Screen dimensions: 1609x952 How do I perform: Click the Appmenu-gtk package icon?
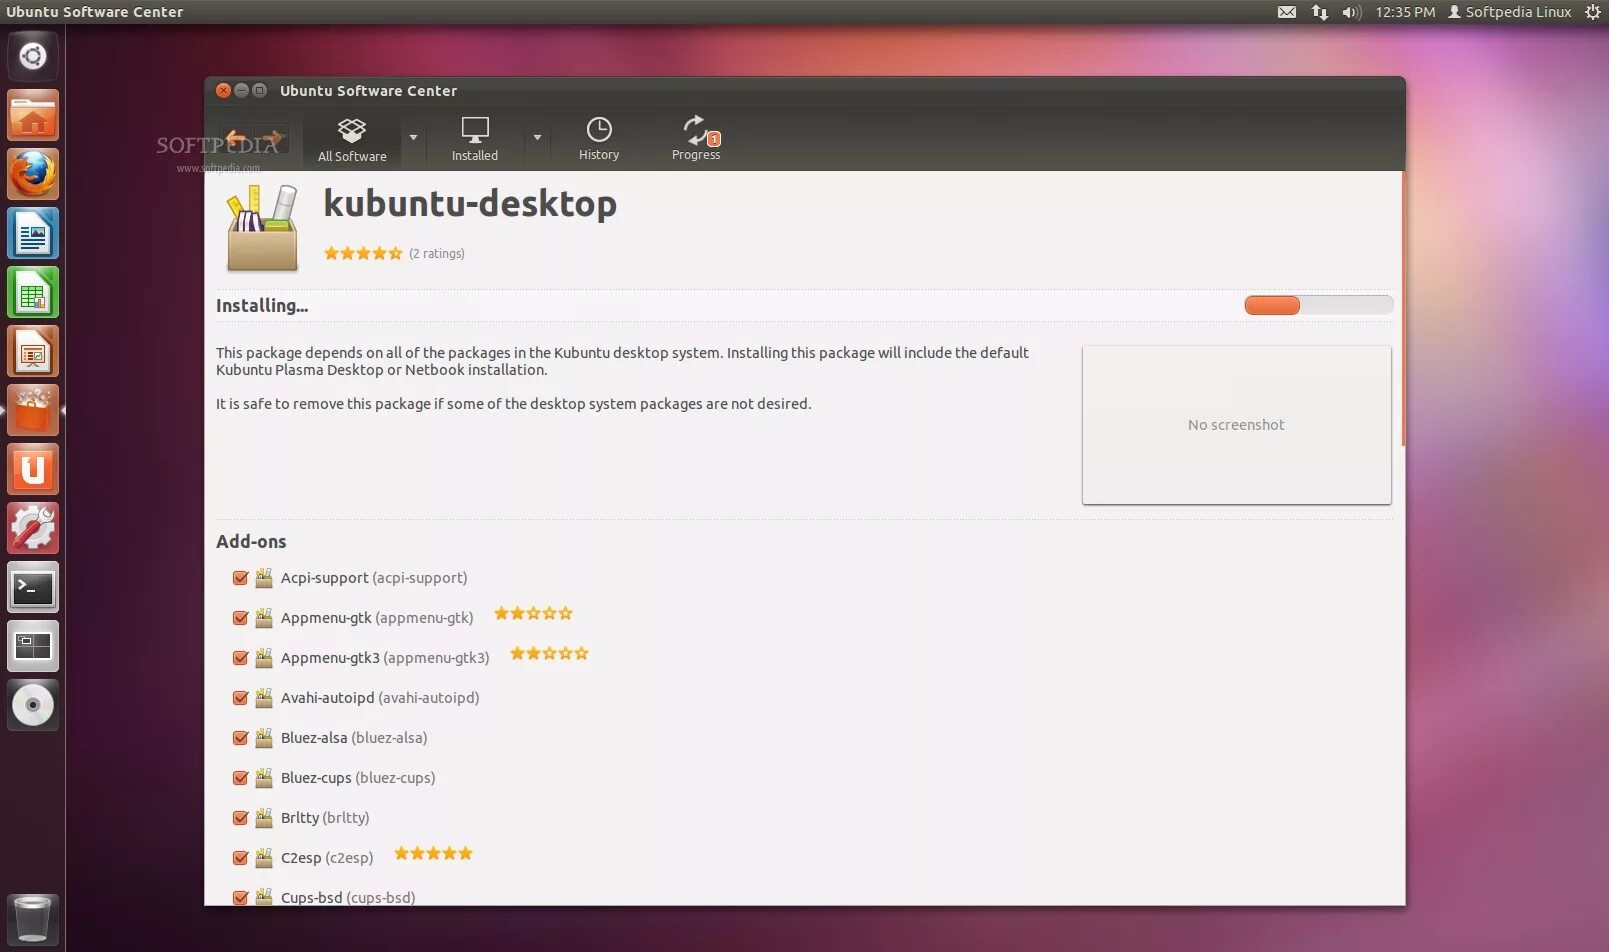pos(264,618)
